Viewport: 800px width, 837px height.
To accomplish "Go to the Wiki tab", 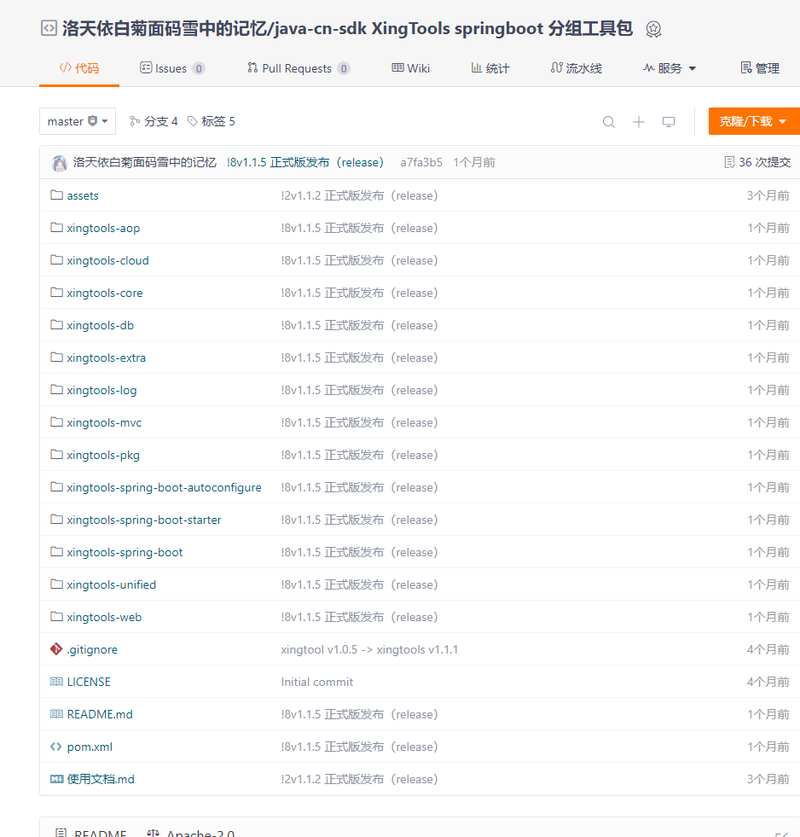I will point(410,68).
